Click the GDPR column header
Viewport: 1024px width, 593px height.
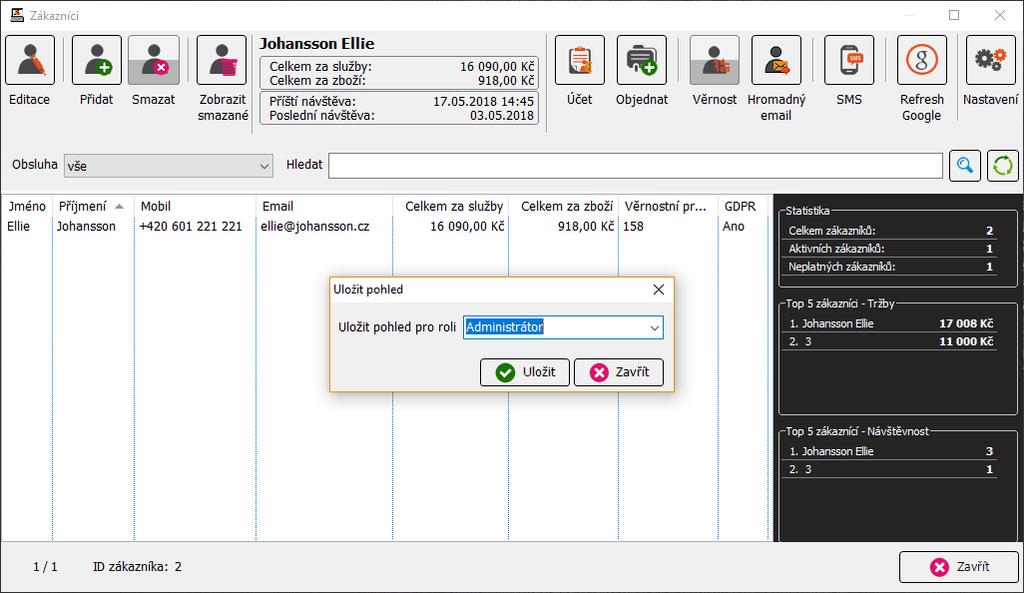pyautogui.click(x=743, y=206)
